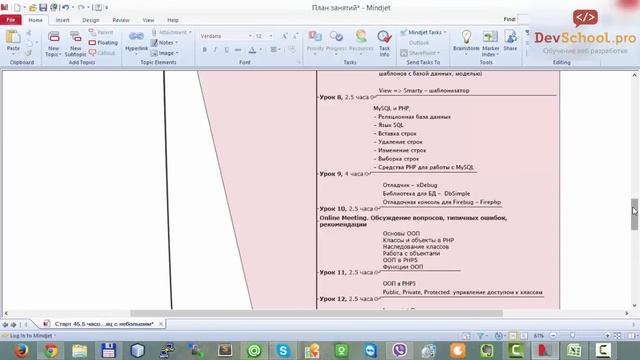
Task: Open a file from quick access toolbar
Action: pyautogui.click(x=33, y=7)
